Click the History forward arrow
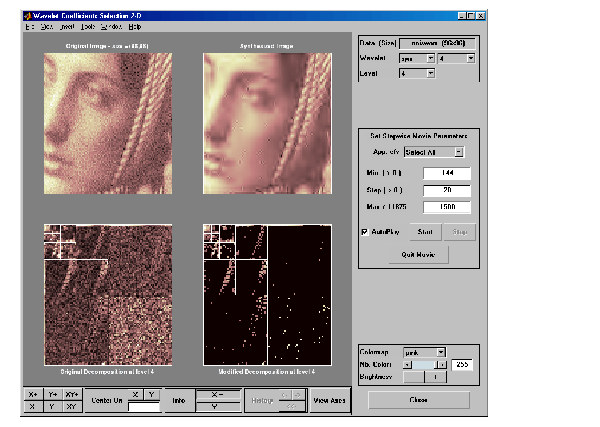Viewport: 600px width, 427px height. pos(299,394)
